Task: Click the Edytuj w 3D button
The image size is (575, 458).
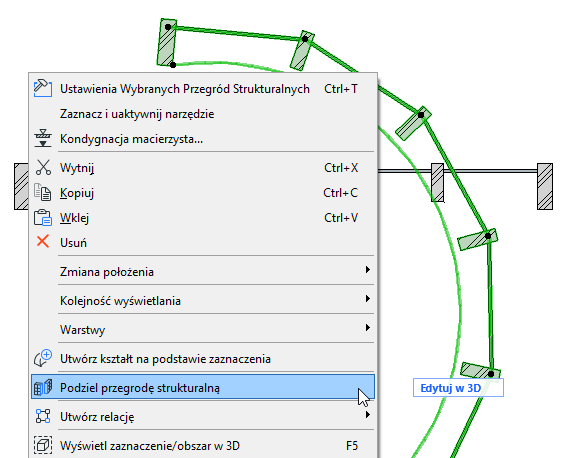Action: pos(458,388)
